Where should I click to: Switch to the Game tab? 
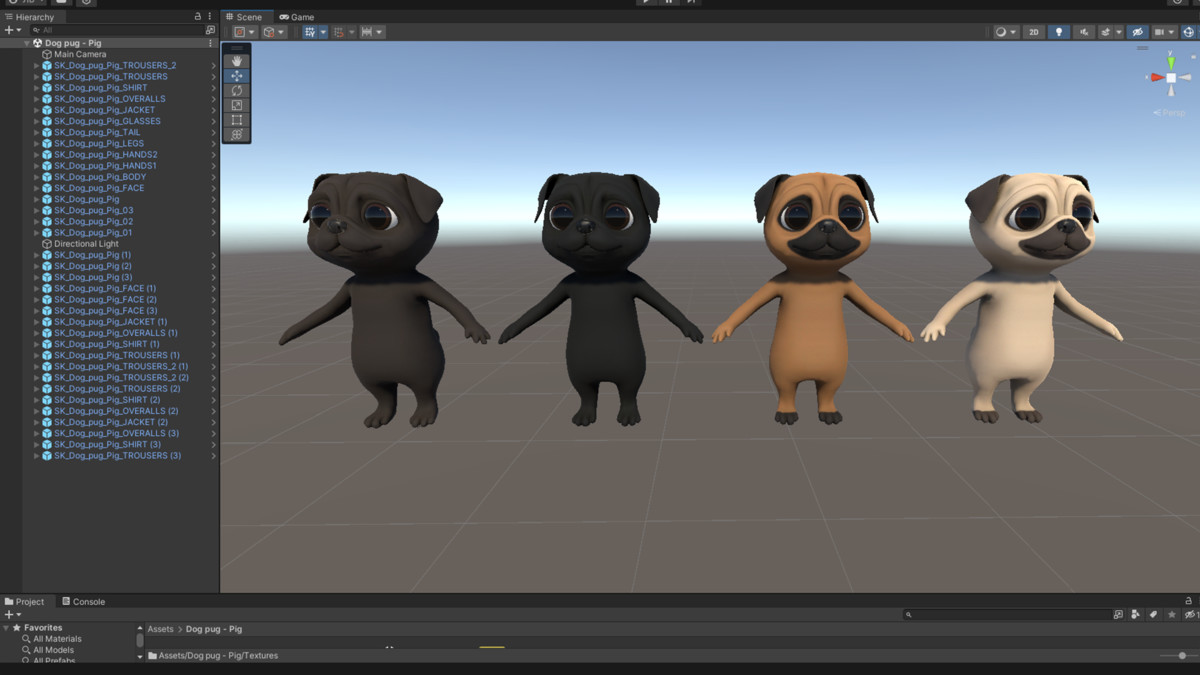tap(297, 17)
